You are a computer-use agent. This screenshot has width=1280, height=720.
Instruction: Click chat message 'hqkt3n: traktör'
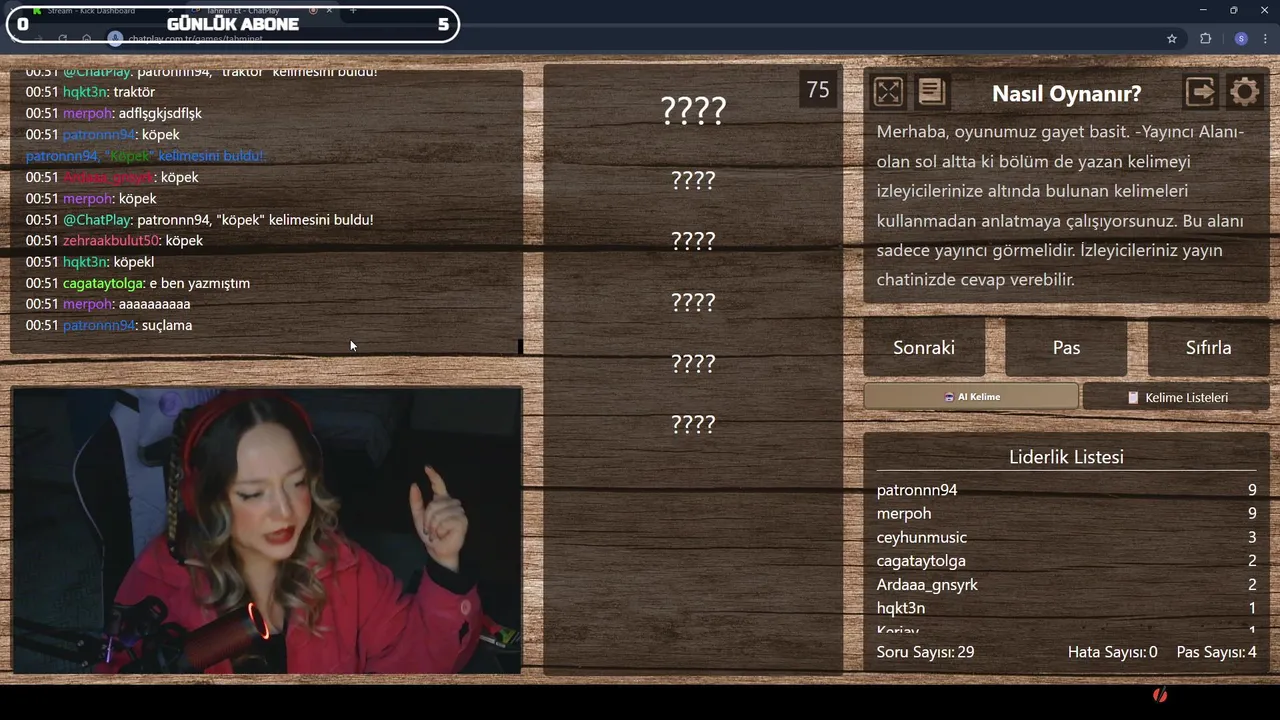tap(90, 92)
